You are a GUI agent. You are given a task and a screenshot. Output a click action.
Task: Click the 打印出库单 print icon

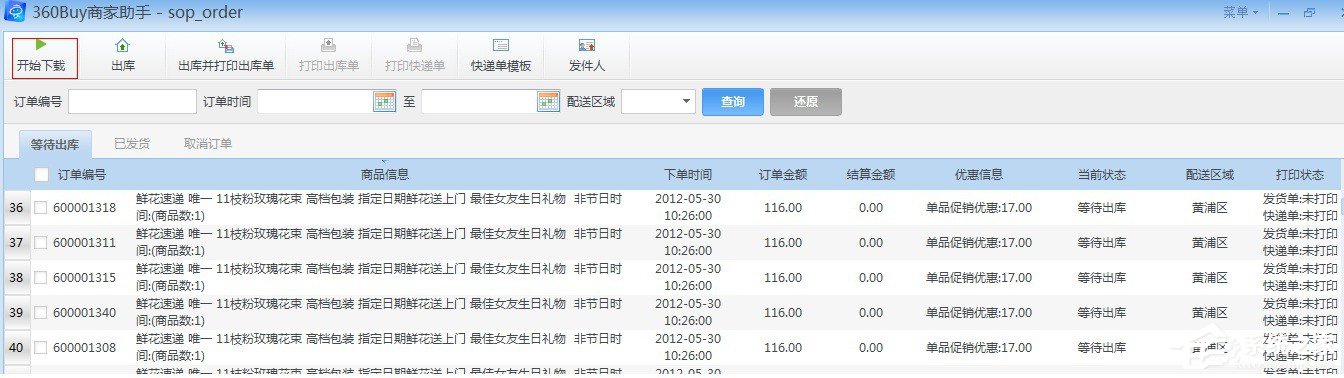pyautogui.click(x=328, y=45)
